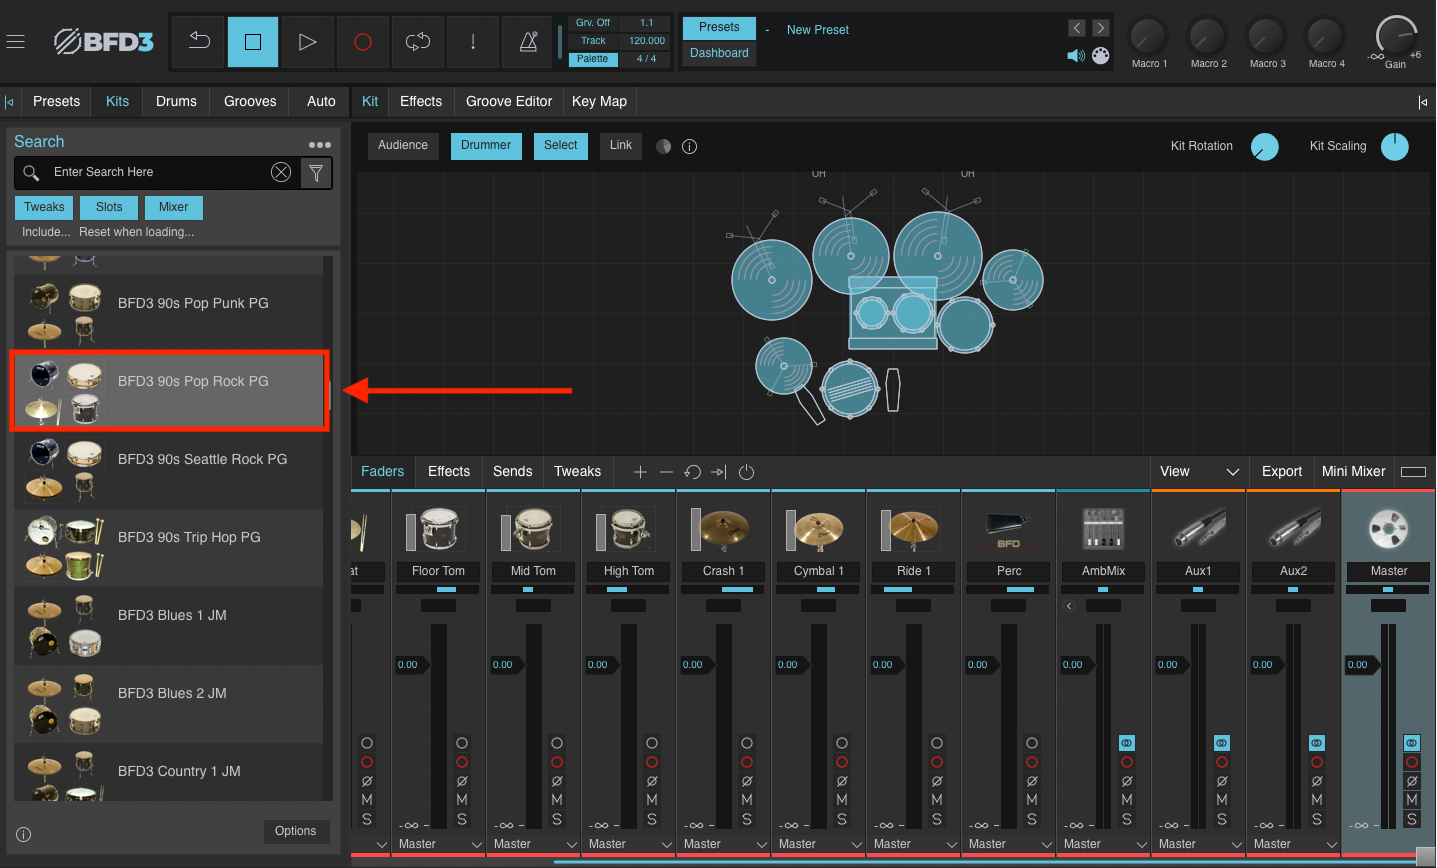Switch to the Auto browser tab
This screenshot has width=1437, height=868.
321,101
